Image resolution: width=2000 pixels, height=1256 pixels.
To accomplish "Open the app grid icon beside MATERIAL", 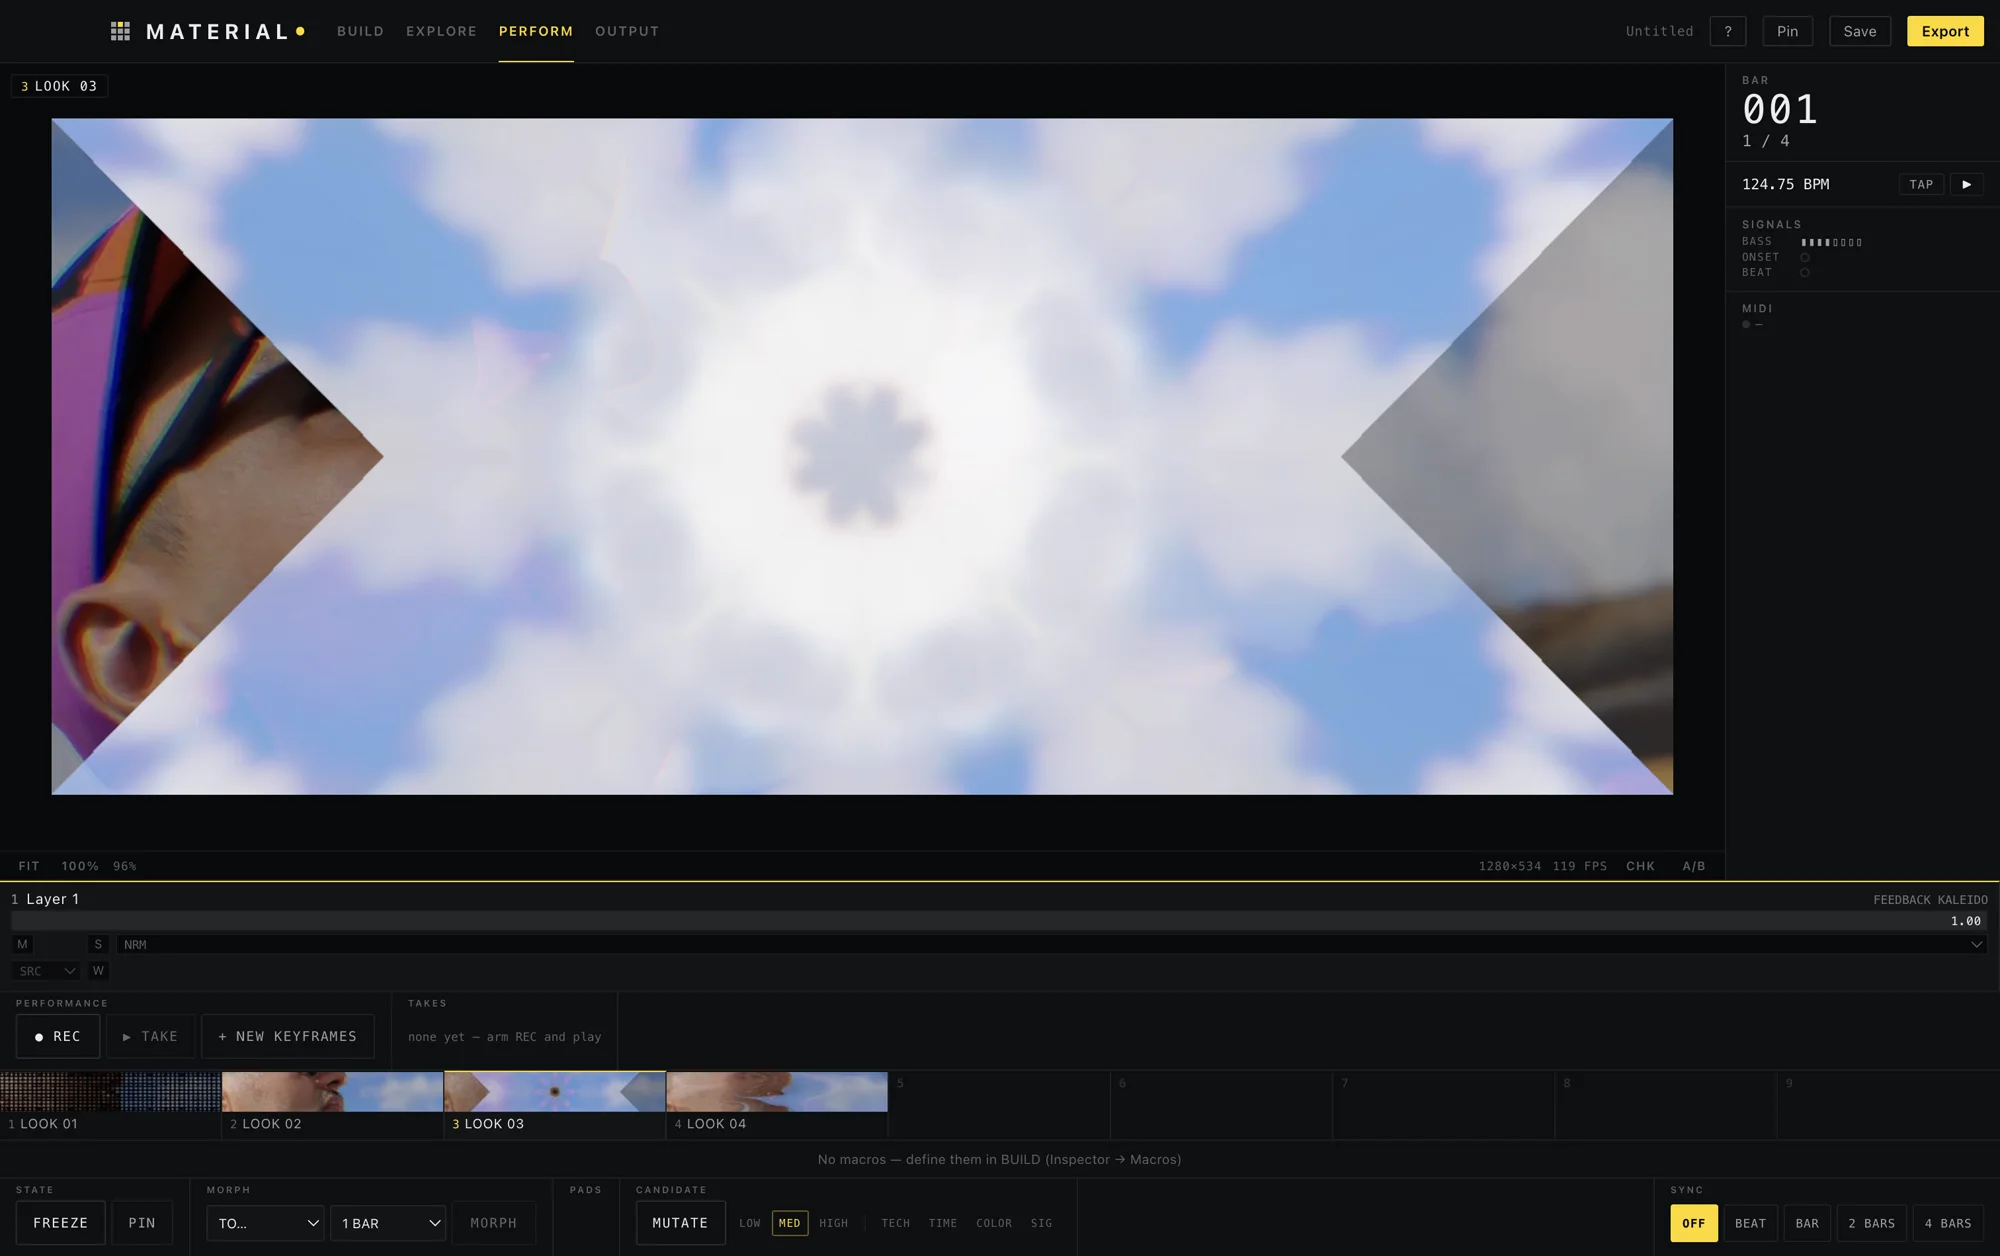I will click(120, 31).
